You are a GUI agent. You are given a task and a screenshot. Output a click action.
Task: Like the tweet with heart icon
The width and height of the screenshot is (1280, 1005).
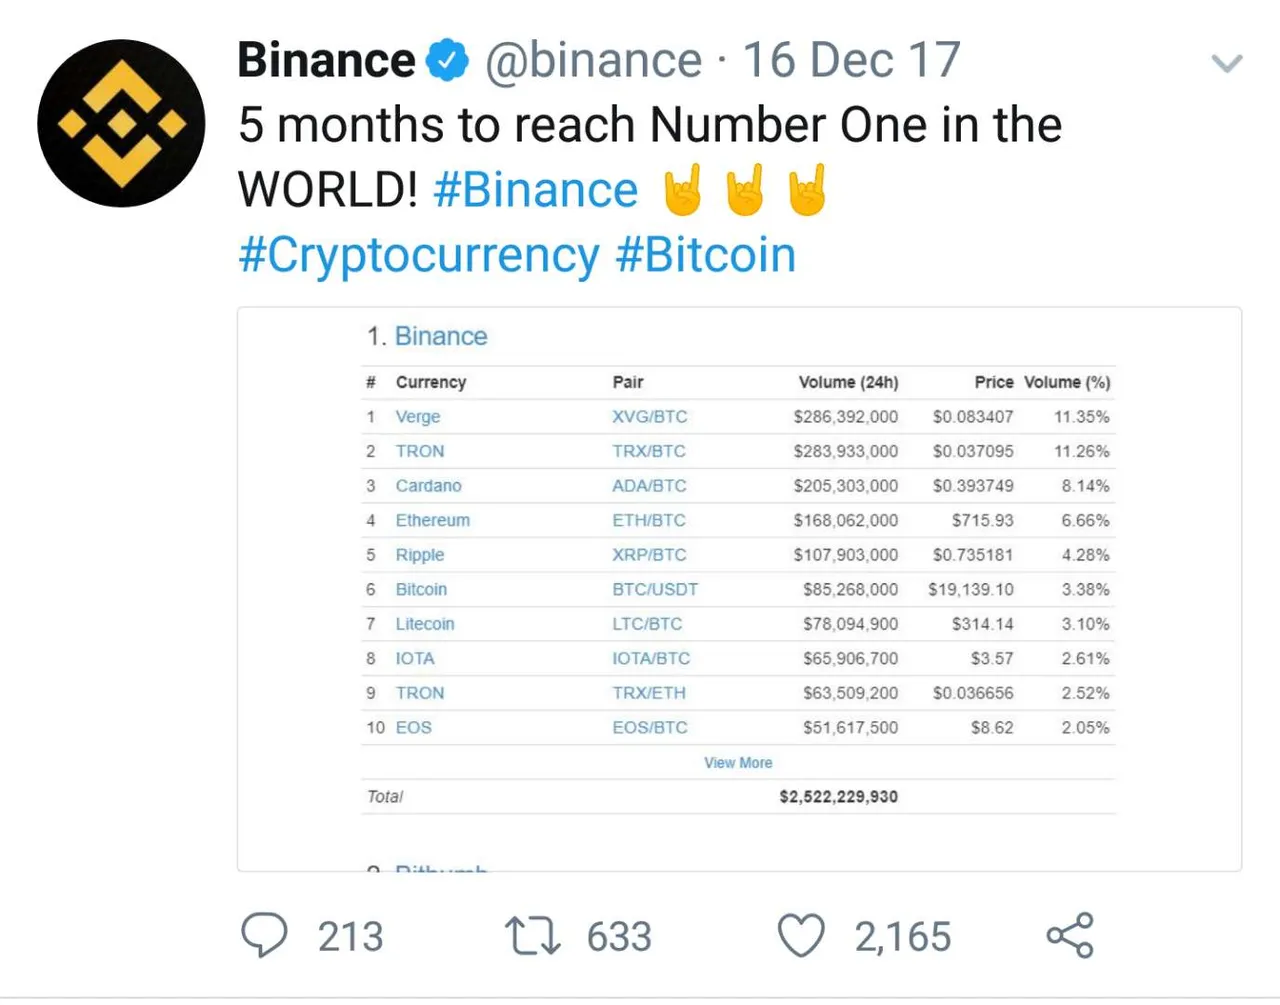pyautogui.click(x=801, y=936)
